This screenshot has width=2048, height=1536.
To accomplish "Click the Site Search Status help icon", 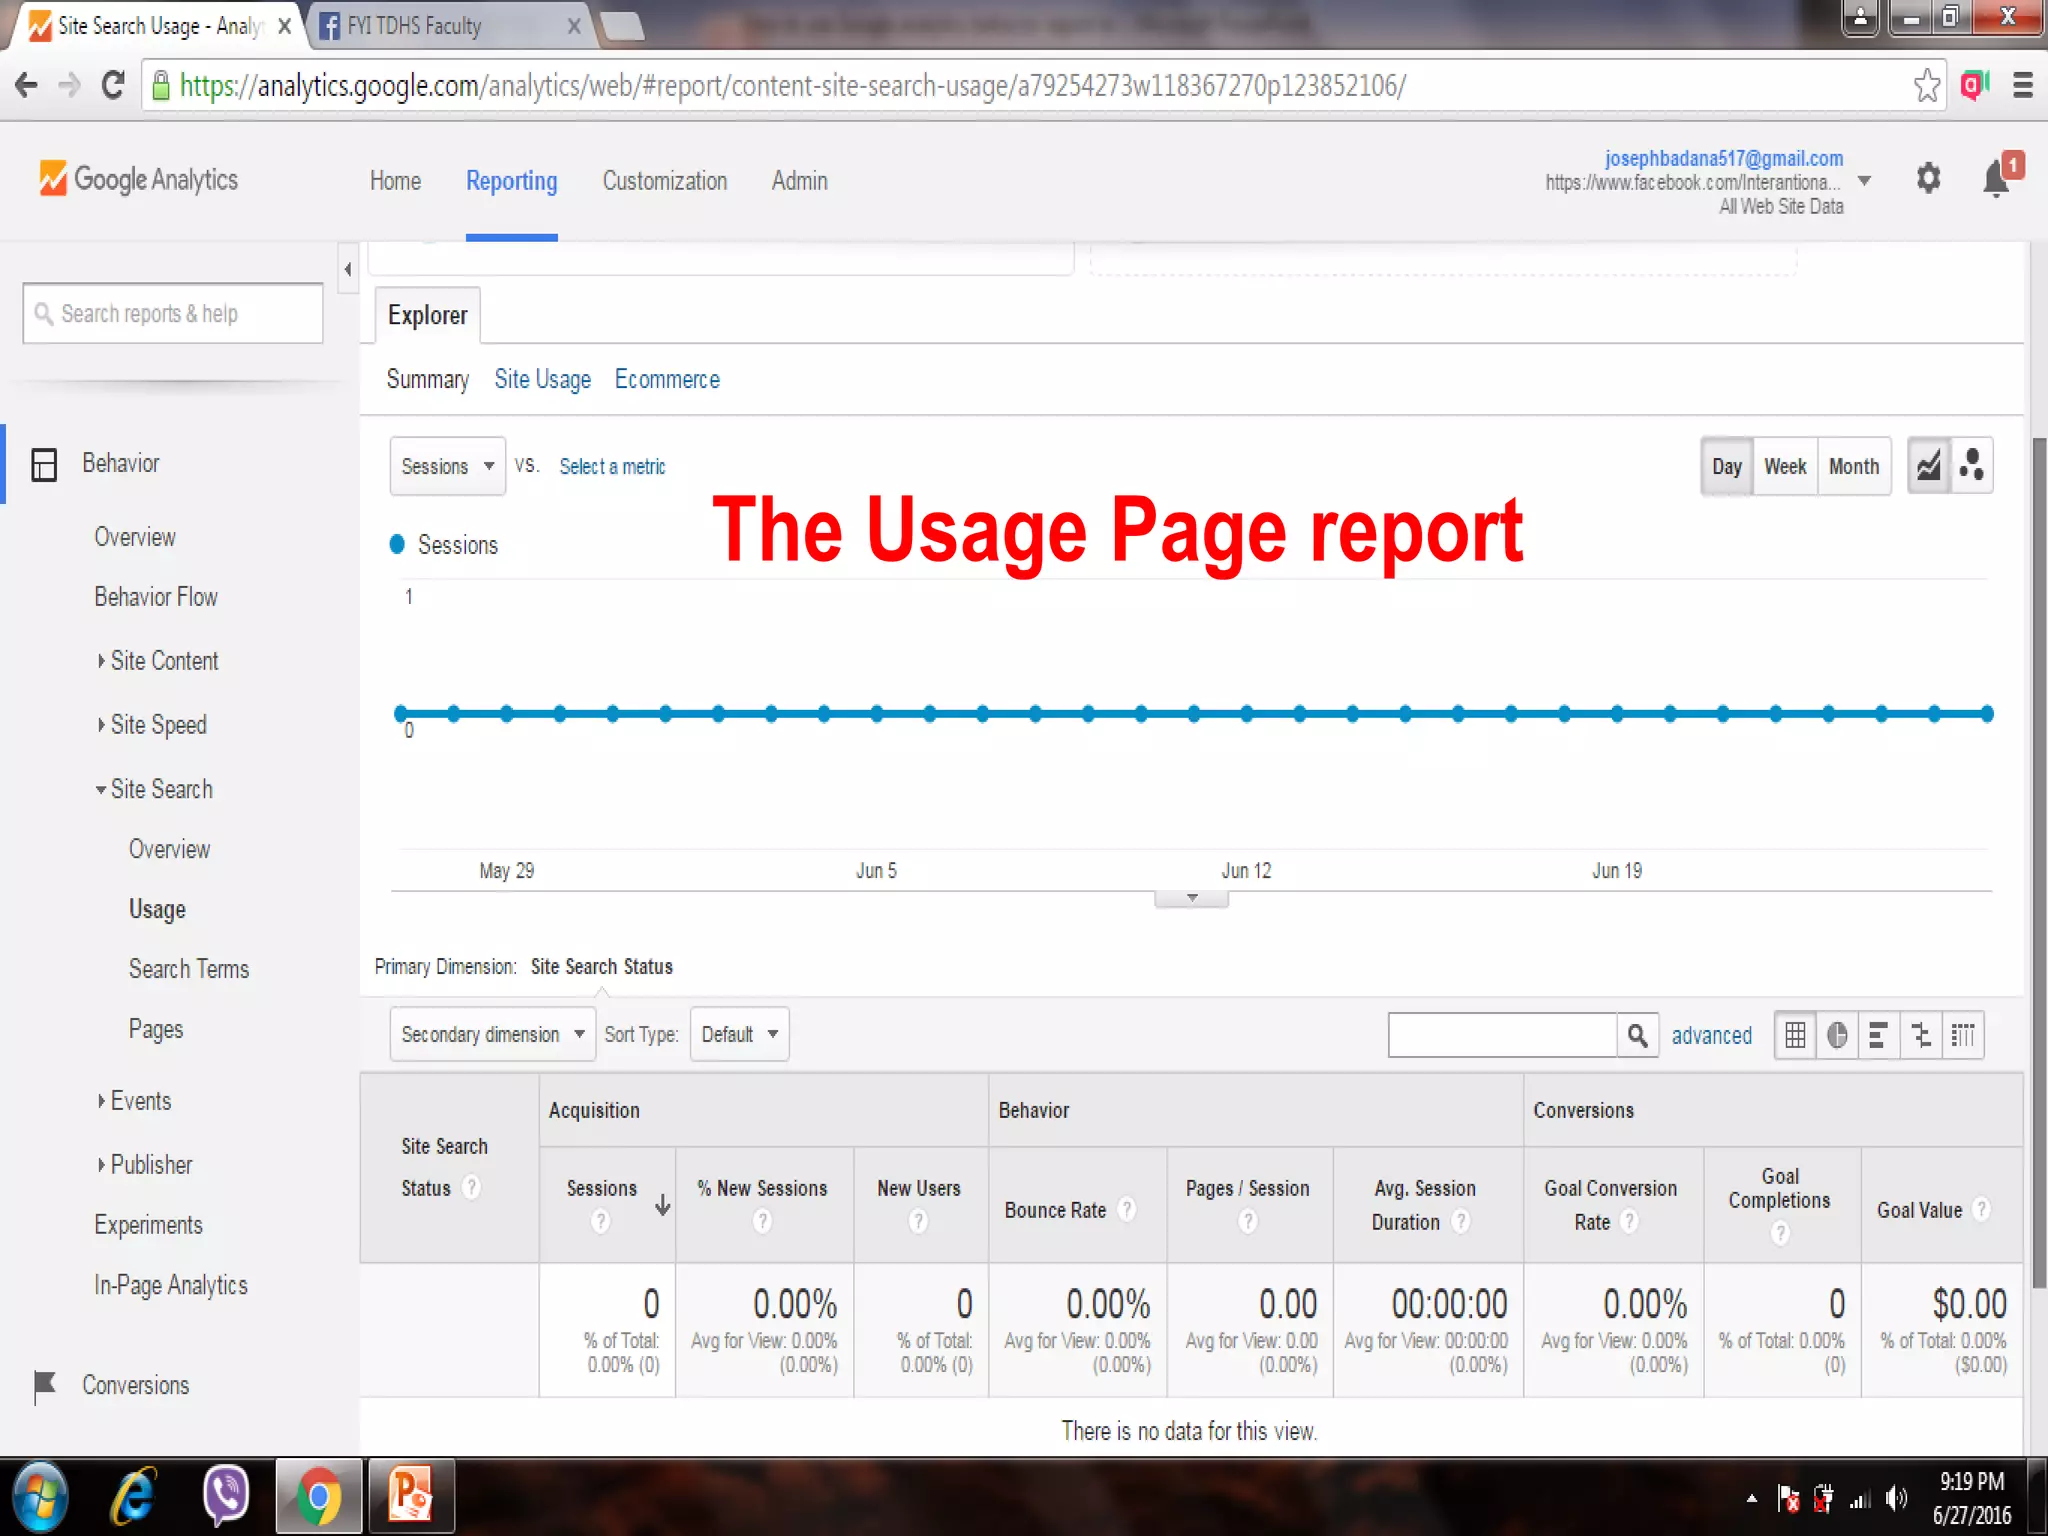I will (x=471, y=1187).
